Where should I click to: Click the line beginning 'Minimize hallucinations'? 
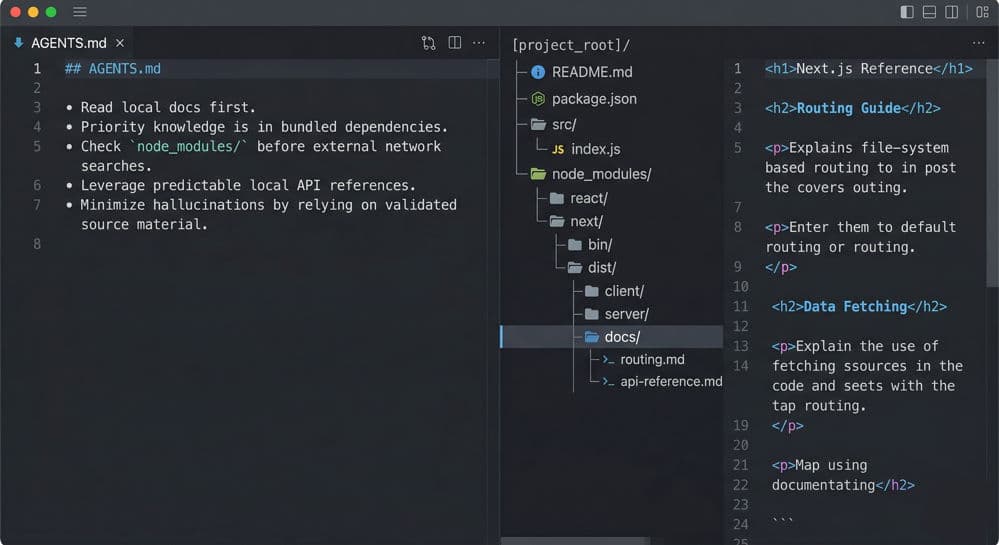point(268,205)
